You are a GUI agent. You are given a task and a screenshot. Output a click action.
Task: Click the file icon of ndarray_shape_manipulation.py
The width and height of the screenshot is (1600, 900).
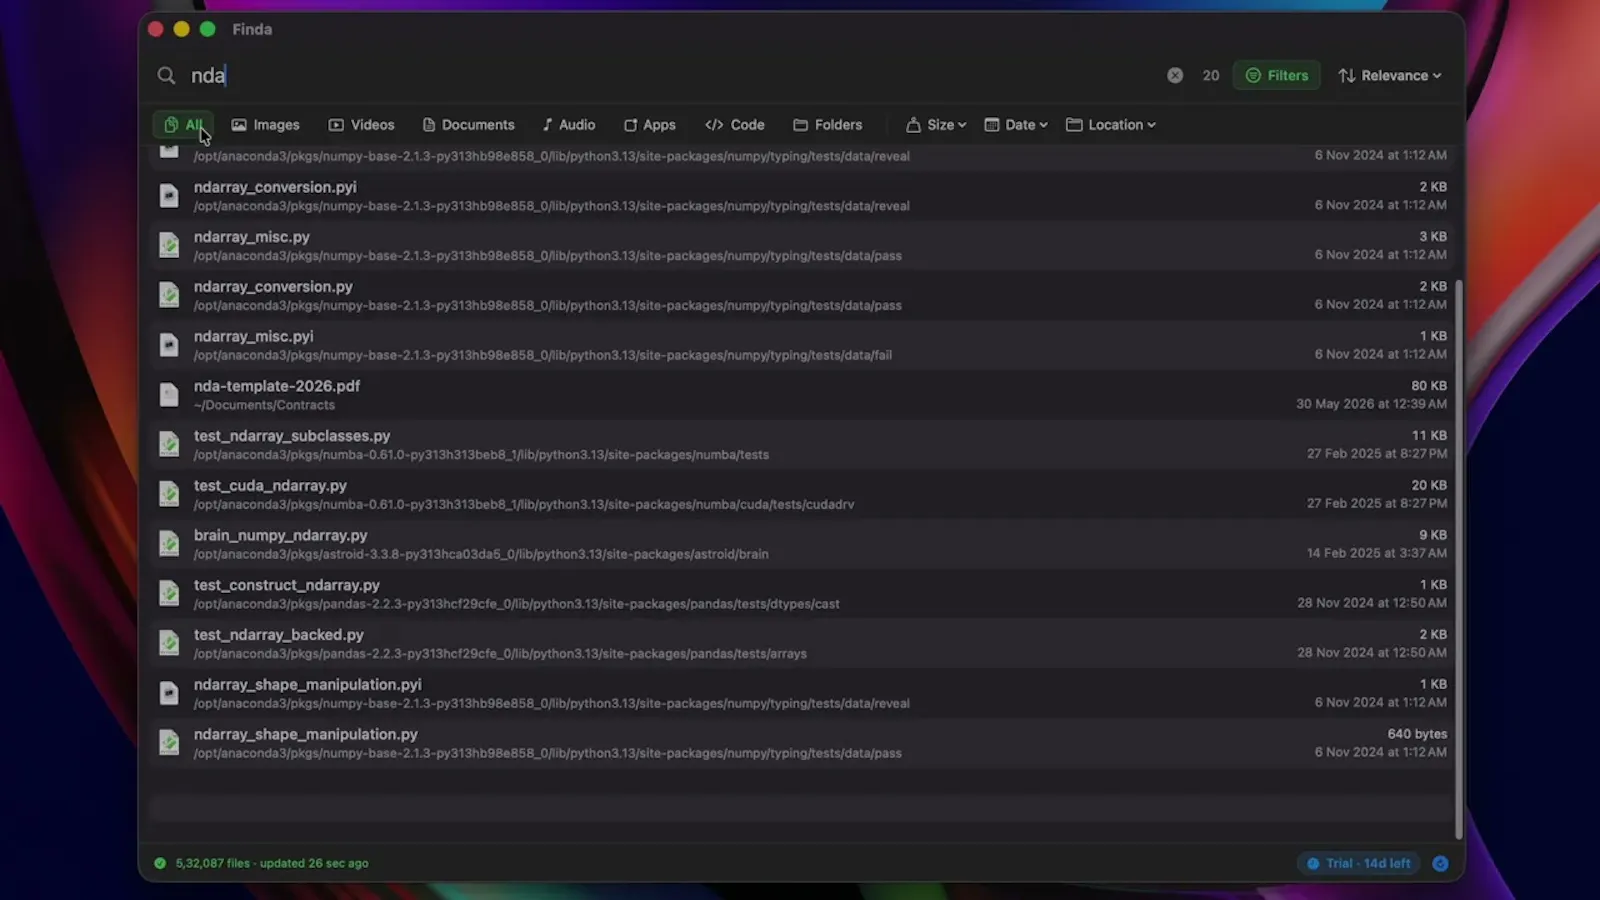tap(169, 744)
